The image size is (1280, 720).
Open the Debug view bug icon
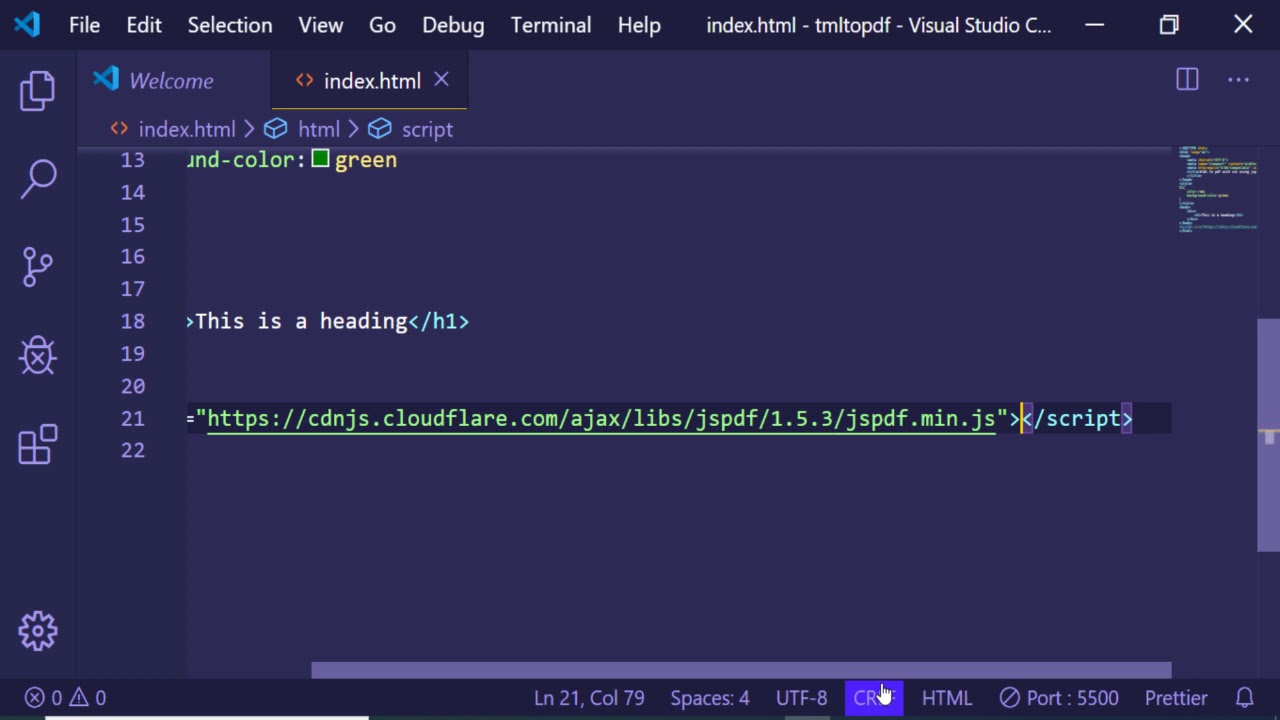pos(38,355)
